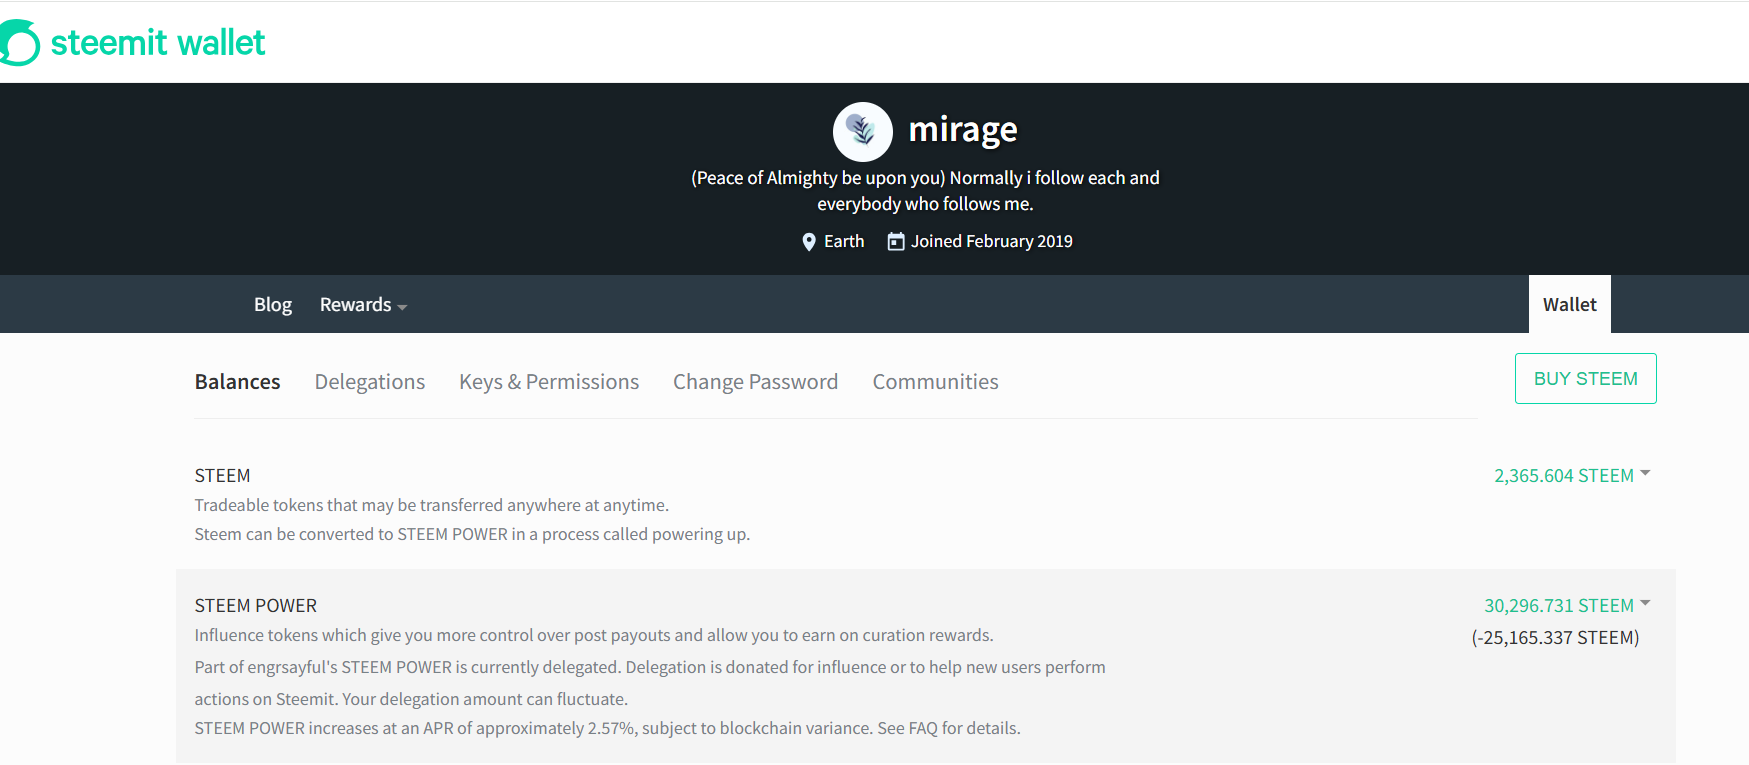
Task: Click the calendar icon beside Joined date
Action: point(896,242)
